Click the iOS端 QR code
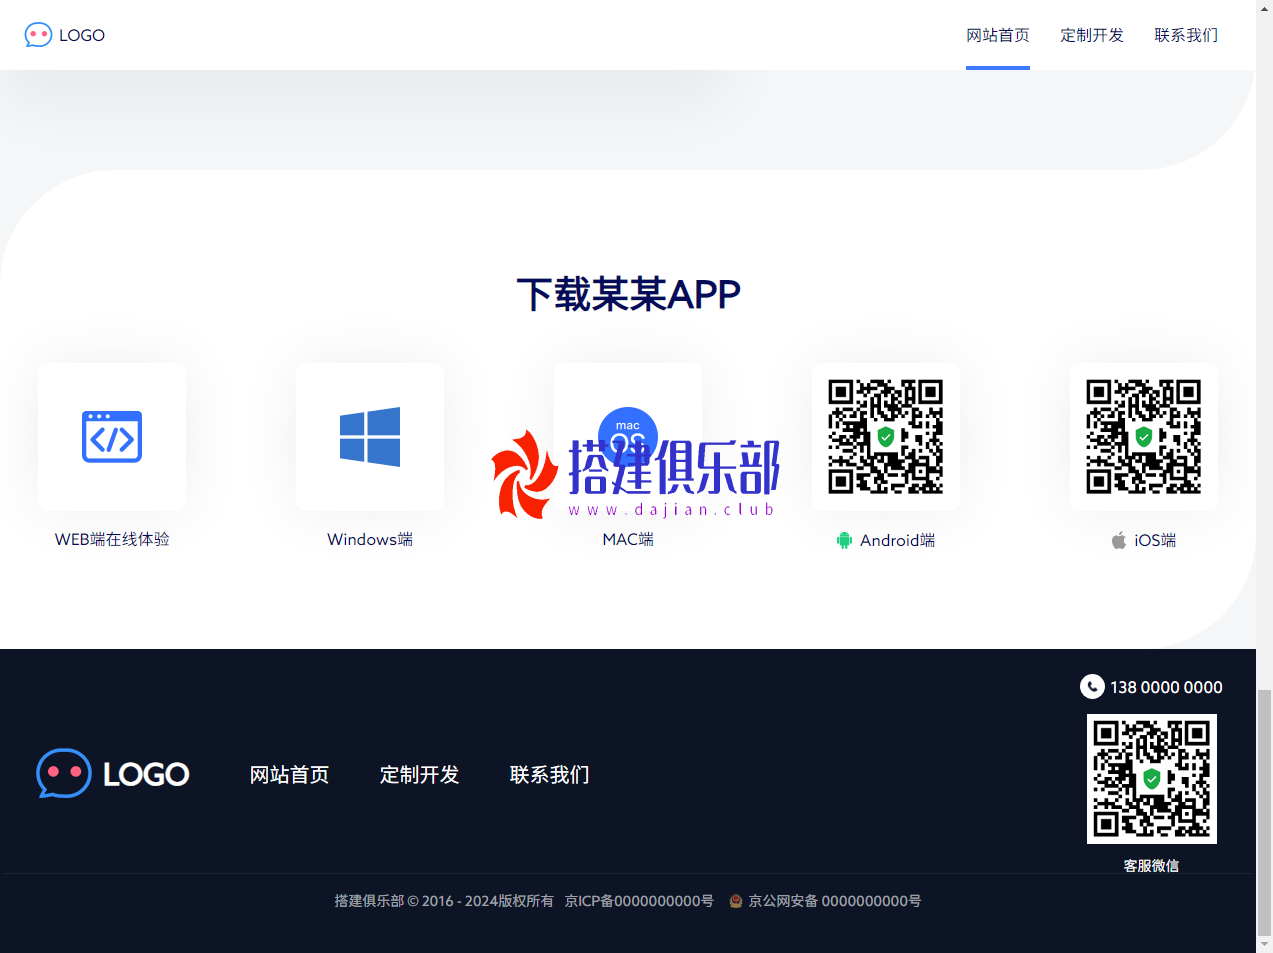1273x953 pixels. 1144,436
